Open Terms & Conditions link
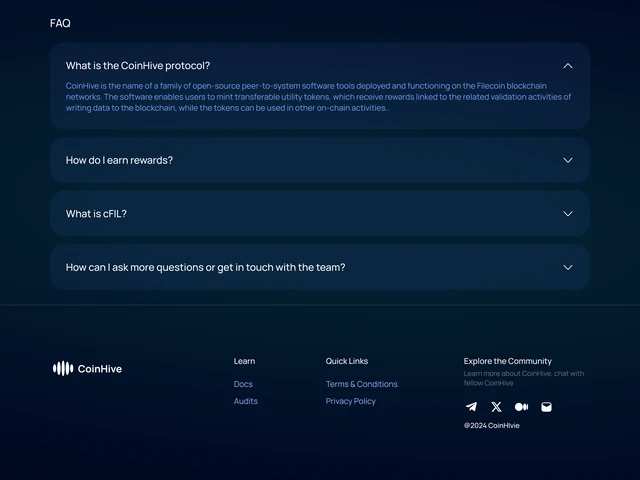The width and height of the screenshot is (640, 480). [x=362, y=384]
